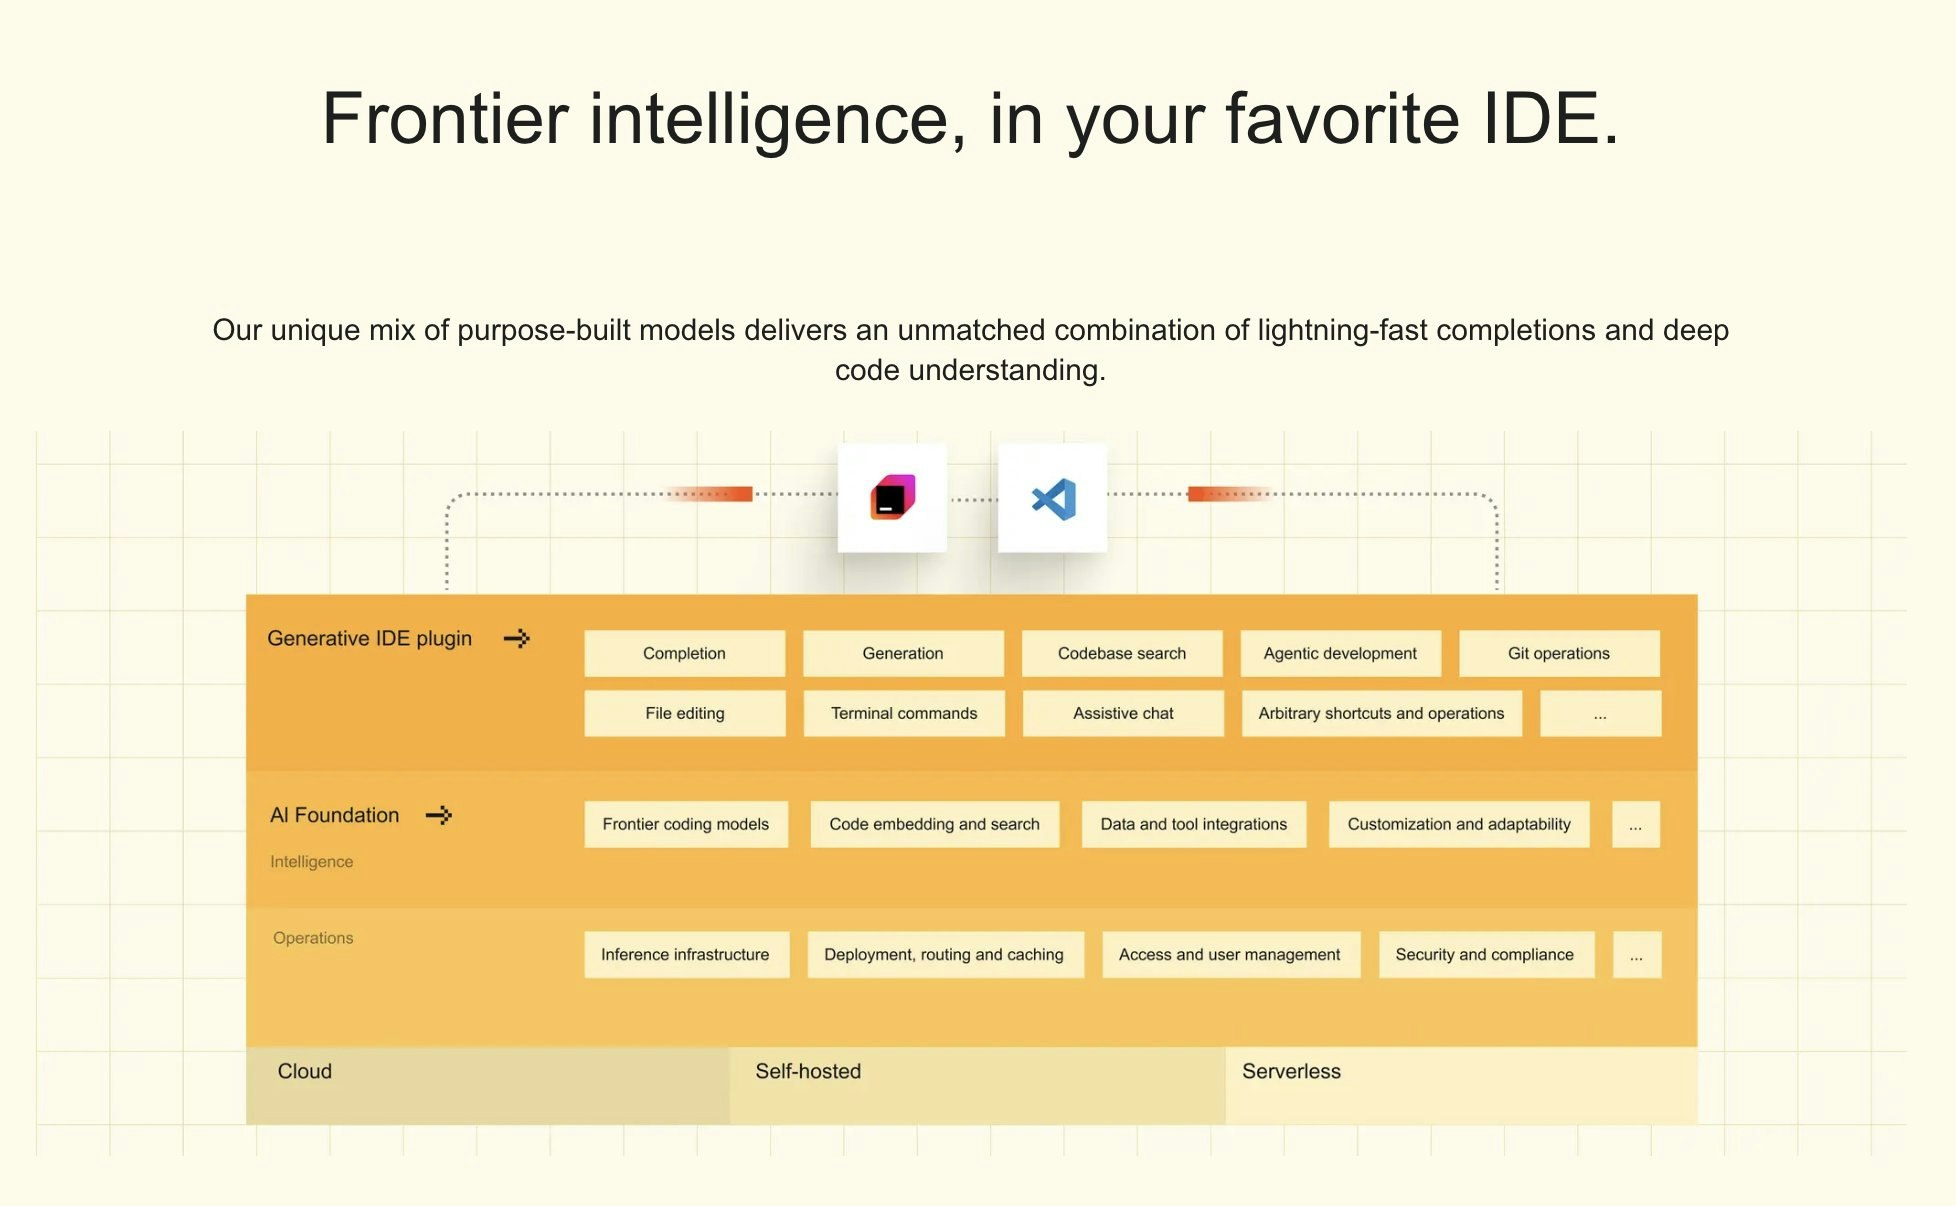Click the Security and compliance box
Image resolution: width=1956 pixels, height=1206 pixels.
tap(1485, 955)
